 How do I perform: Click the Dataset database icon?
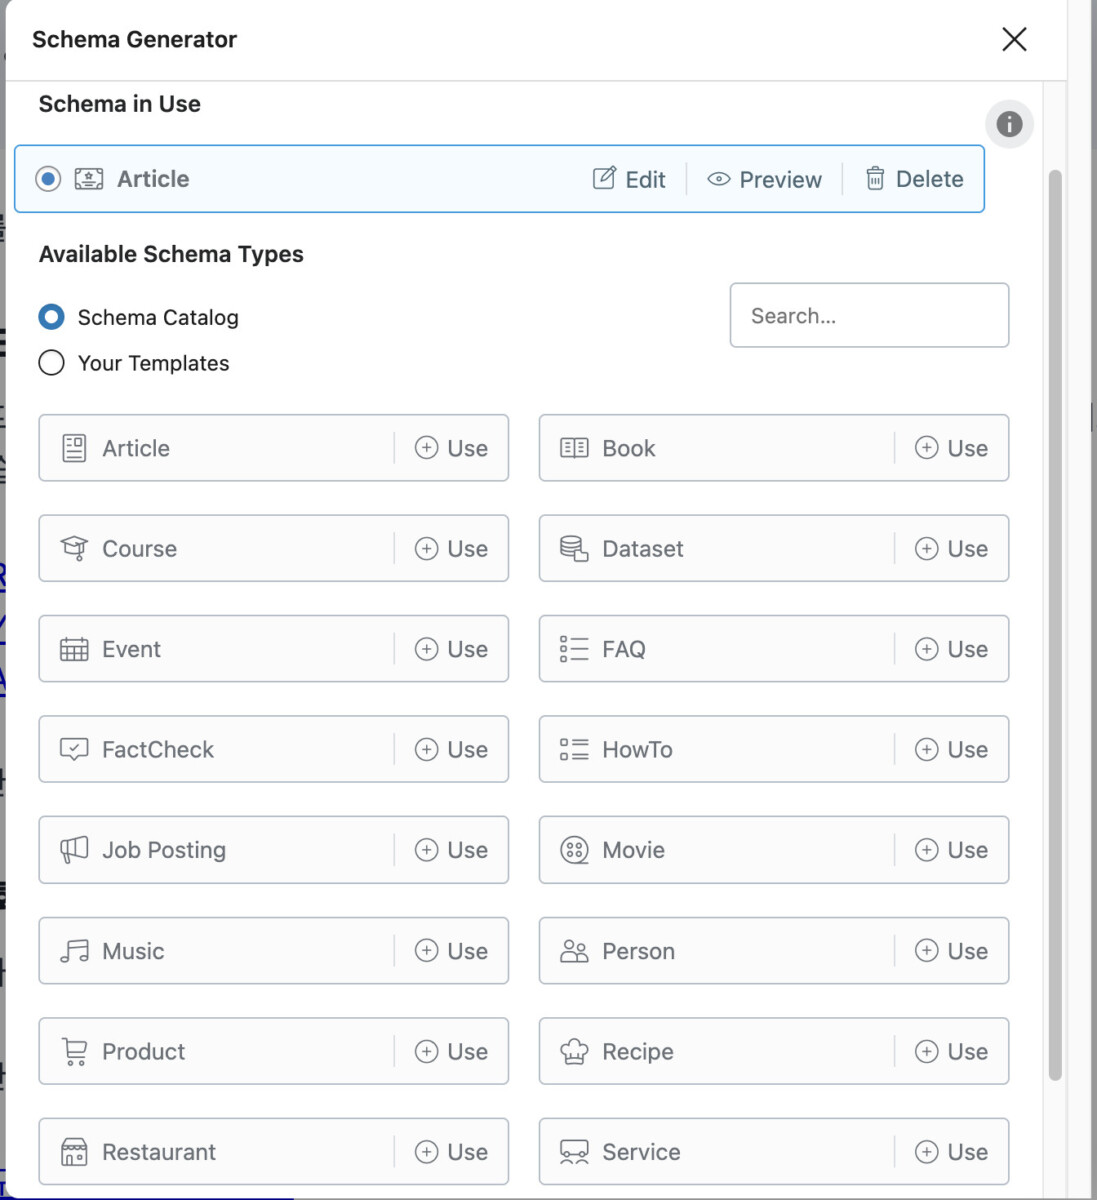[574, 548]
